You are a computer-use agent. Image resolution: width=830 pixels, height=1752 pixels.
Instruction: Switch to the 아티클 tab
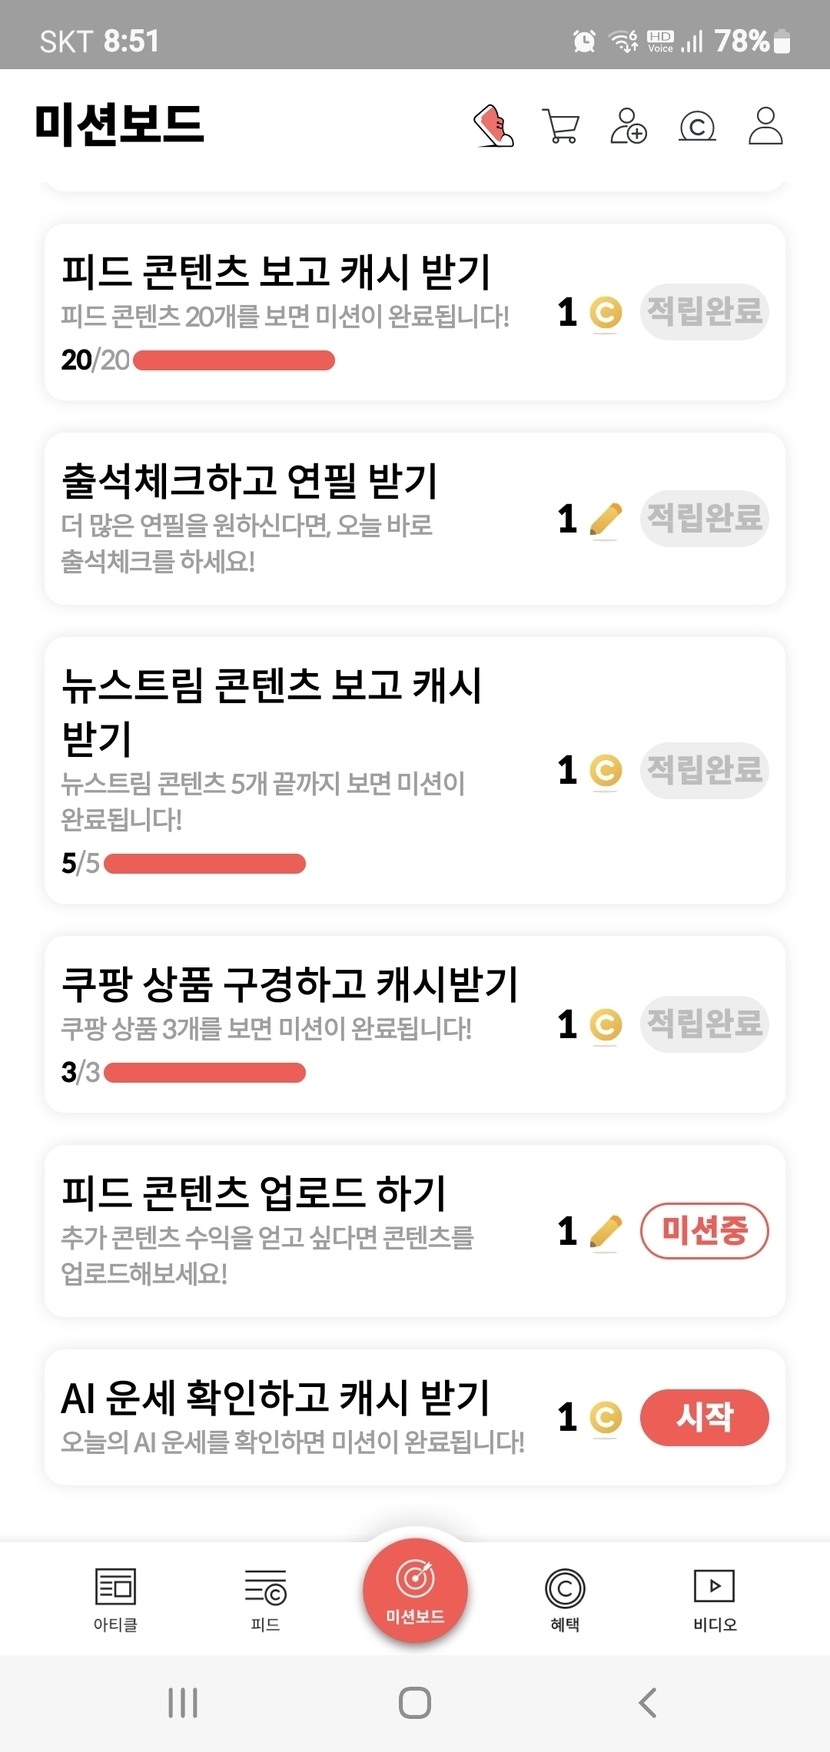click(x=115, y=1598)
